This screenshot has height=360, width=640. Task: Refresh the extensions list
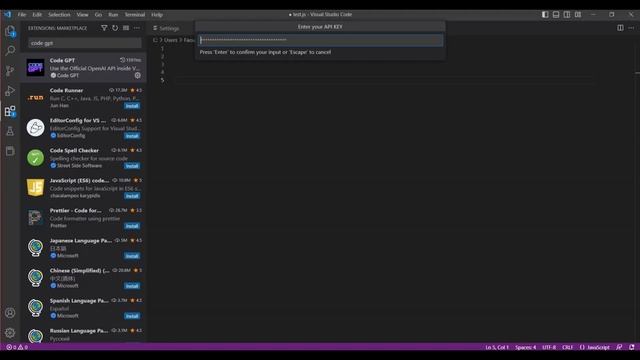(x=115, y=28)
